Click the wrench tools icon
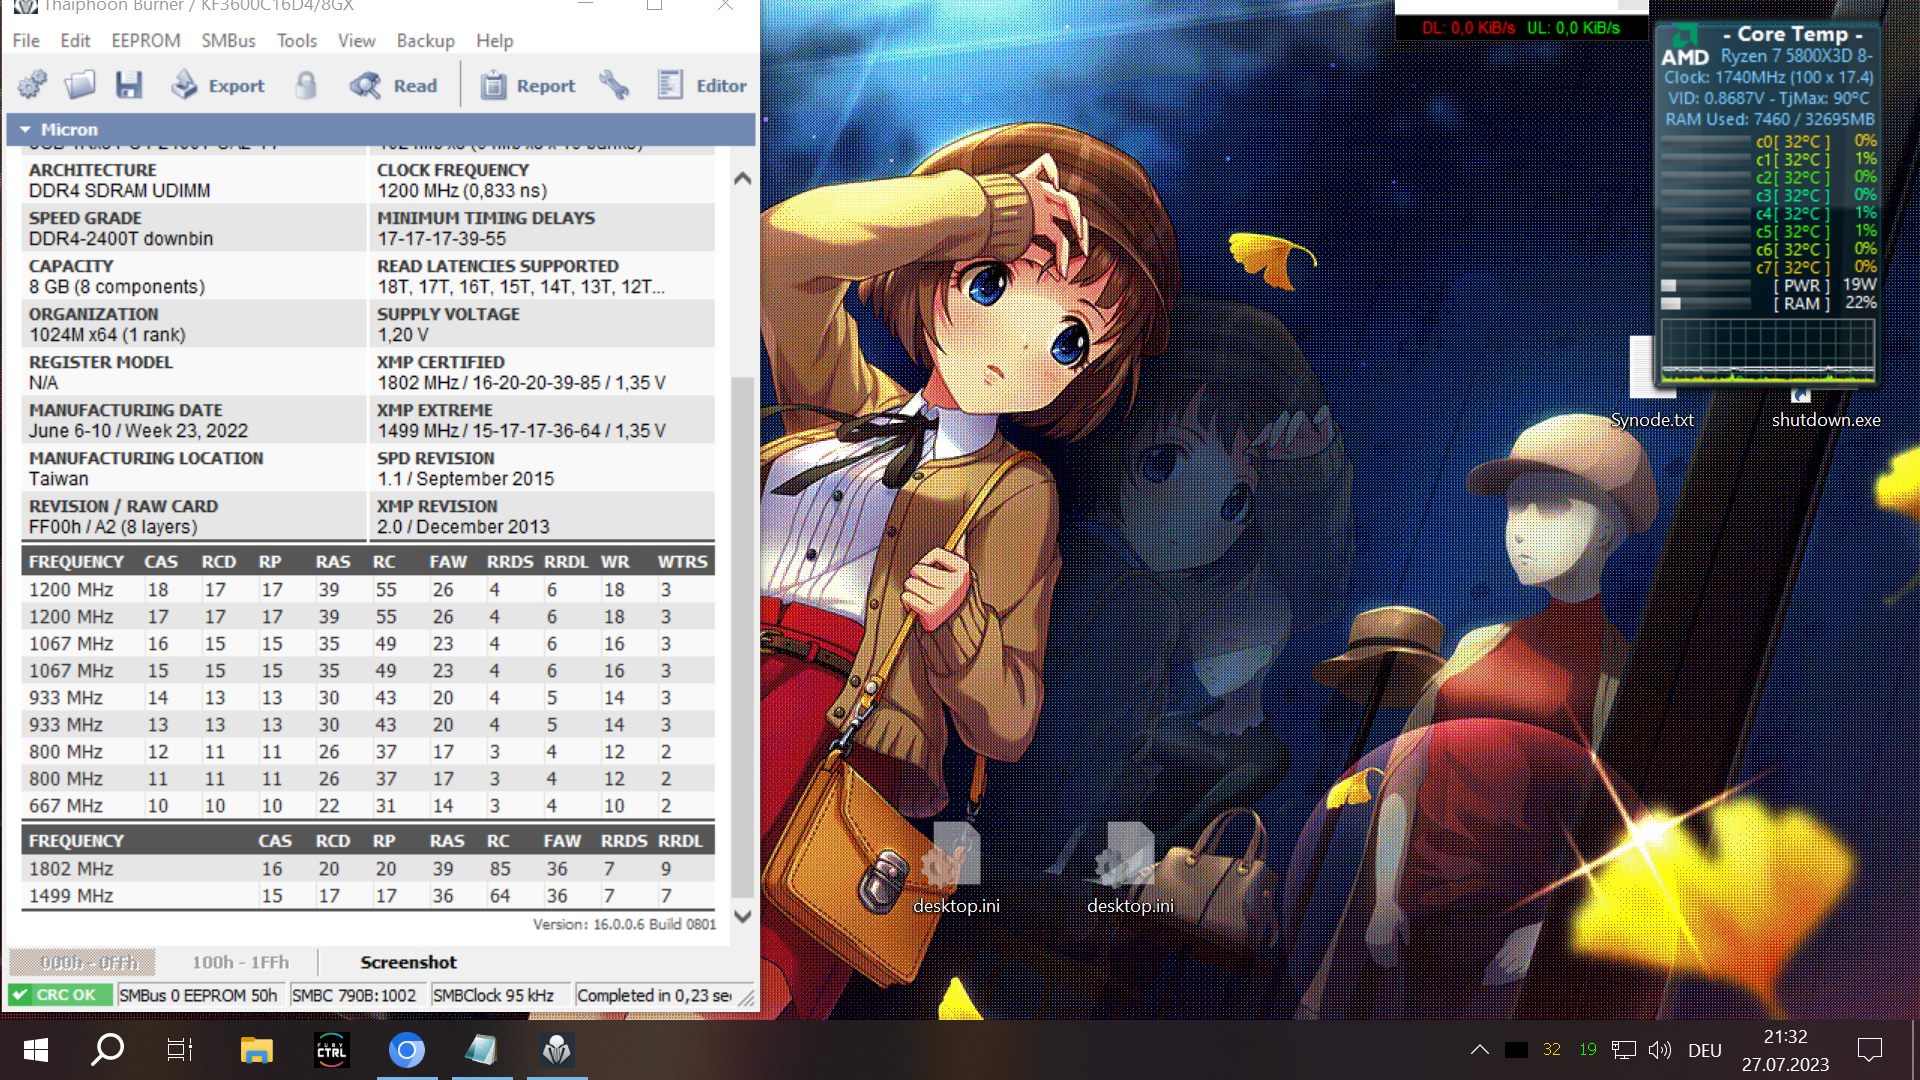The image size is (1920, 1080). click(614, 85)
